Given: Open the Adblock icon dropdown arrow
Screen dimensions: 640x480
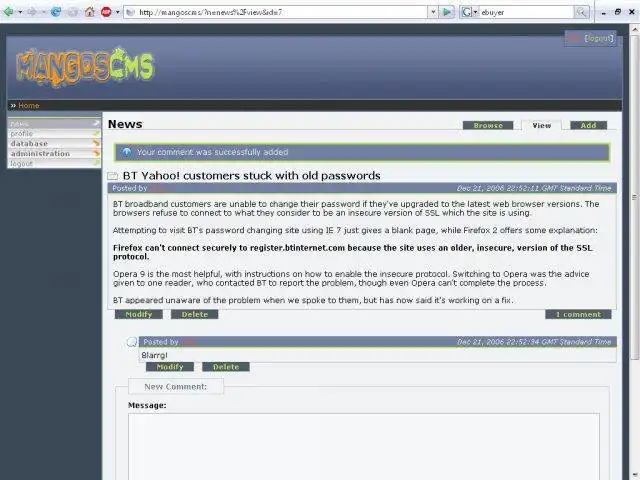Looking at the screenshot, I should click(x=118, y=12).
